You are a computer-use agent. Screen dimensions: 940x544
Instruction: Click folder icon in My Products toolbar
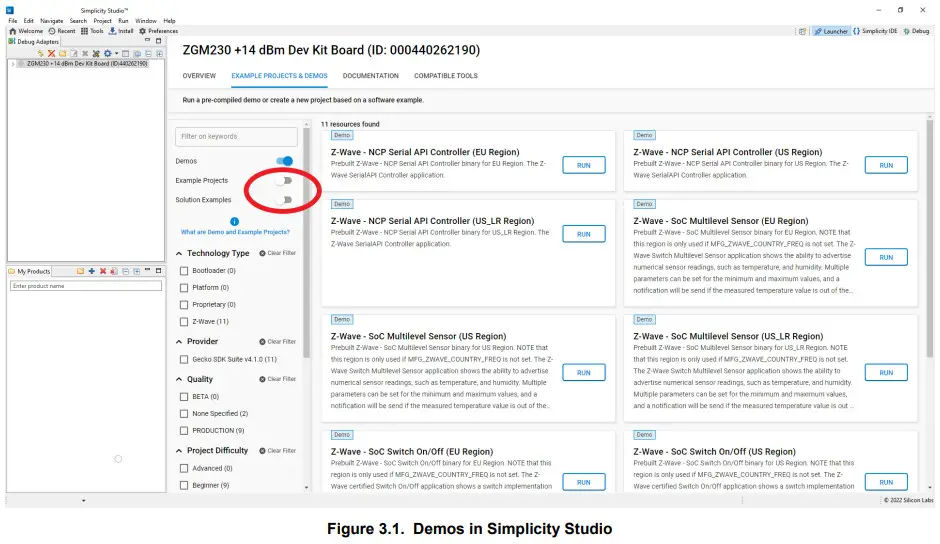coord(80,271)
